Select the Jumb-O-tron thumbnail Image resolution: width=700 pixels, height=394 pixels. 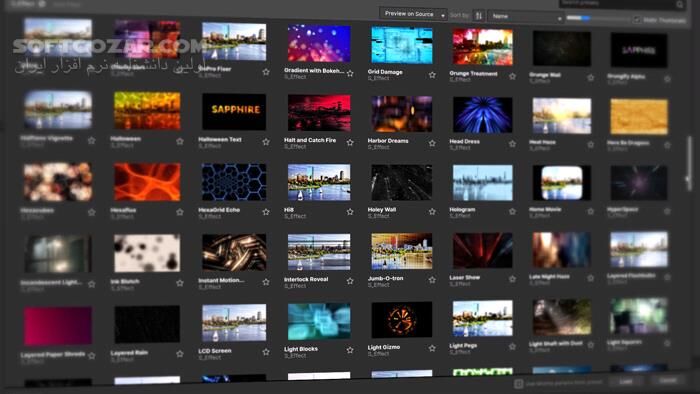pyautogui.click(x=402, y=251)
